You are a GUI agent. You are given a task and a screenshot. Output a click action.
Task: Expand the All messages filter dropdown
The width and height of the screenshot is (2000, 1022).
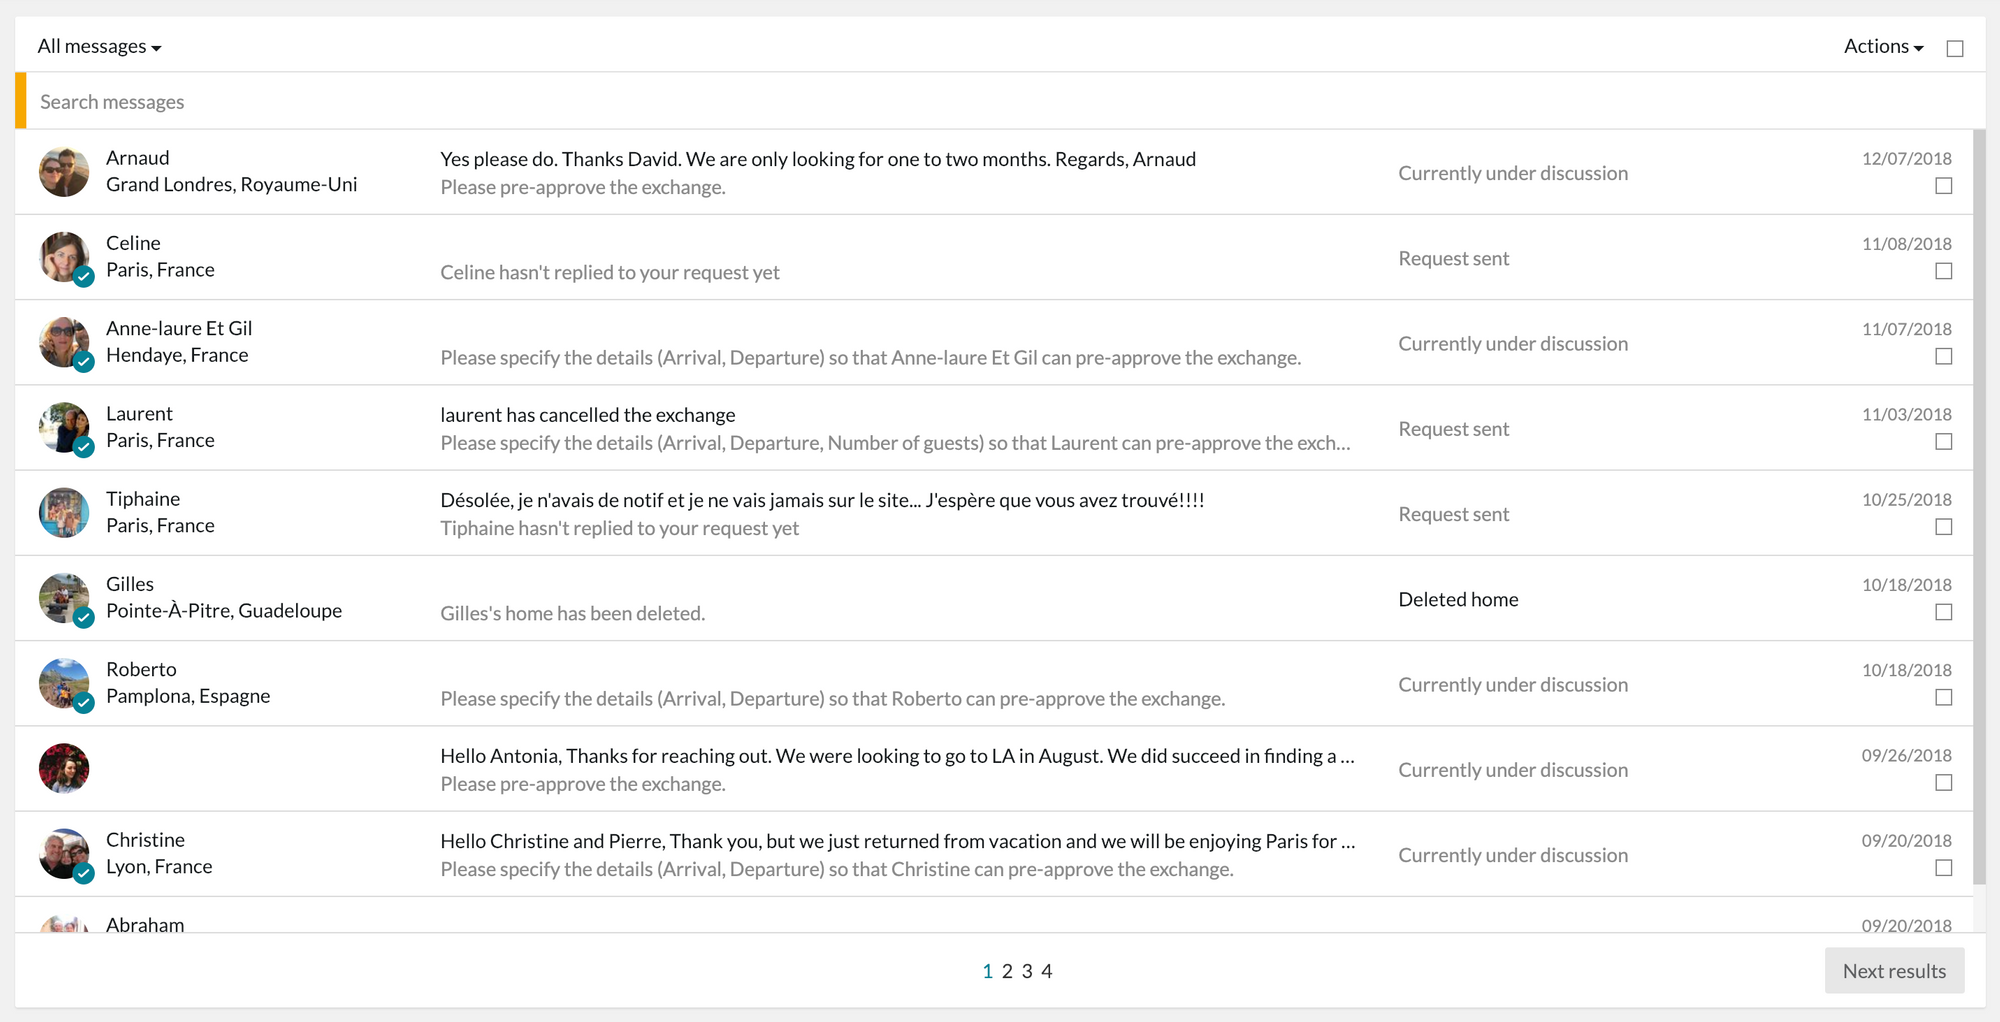99,46
